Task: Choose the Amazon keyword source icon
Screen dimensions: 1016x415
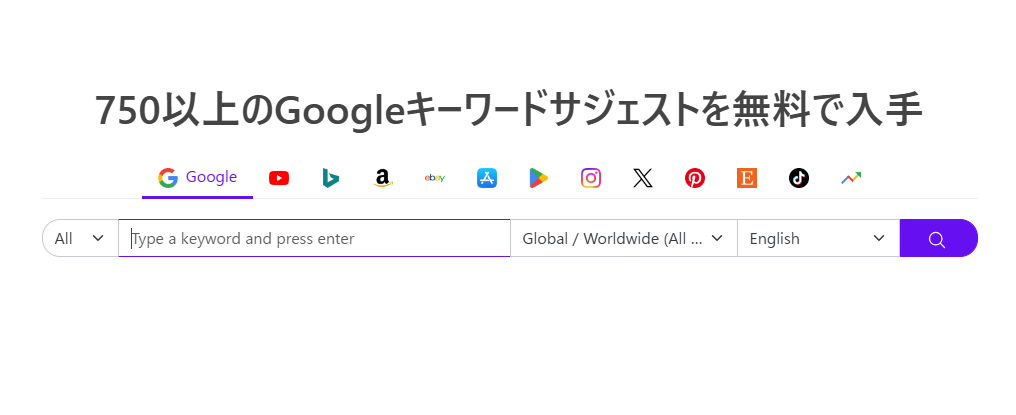Action: pos(382,178)
